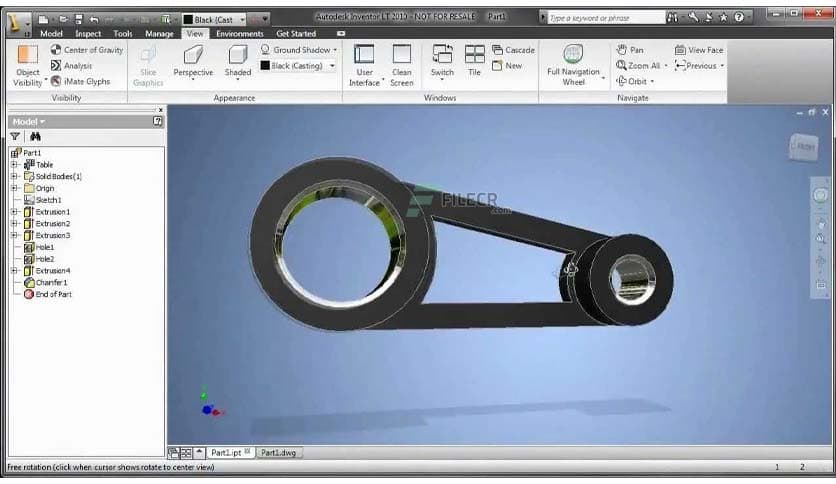The width and height of the screenshot is (836, 484).
Task: Toggle Analysis visibility
Action: (x=71, y=66)
